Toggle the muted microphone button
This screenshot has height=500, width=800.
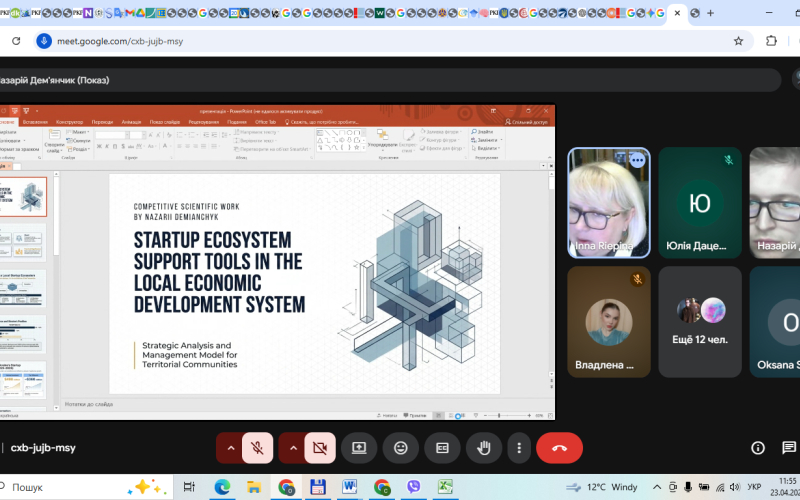[x=257, y=448]
